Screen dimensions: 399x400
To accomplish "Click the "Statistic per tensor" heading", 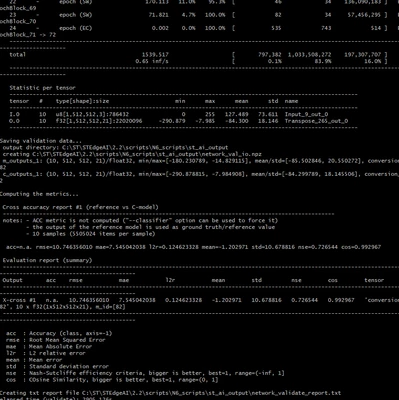I will click(42, 88).
